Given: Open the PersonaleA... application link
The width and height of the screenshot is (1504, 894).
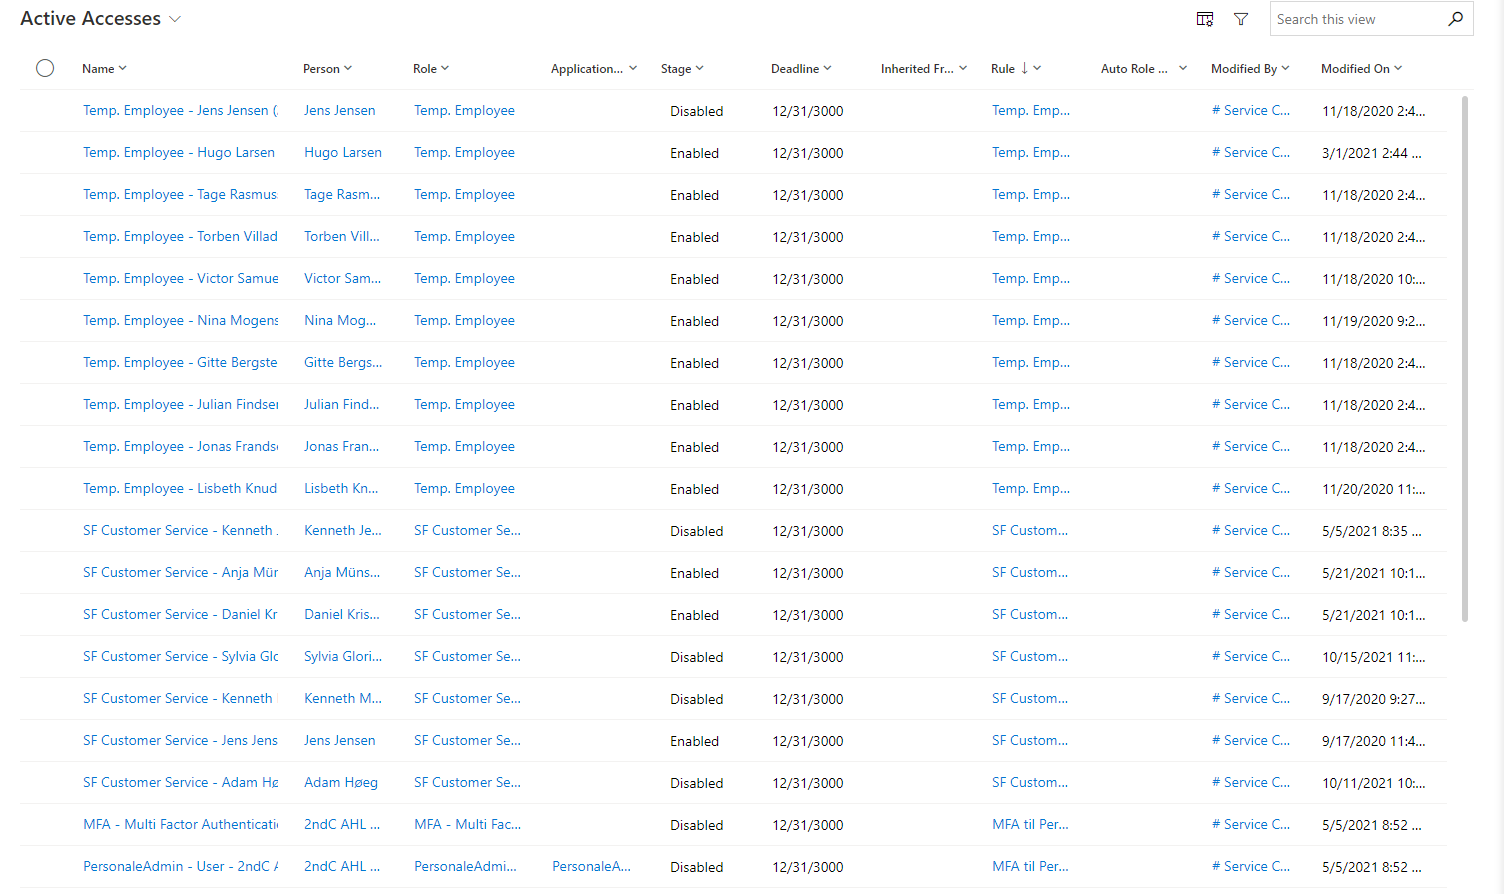Looking at the screenshot, I should (x=591, y=866).
